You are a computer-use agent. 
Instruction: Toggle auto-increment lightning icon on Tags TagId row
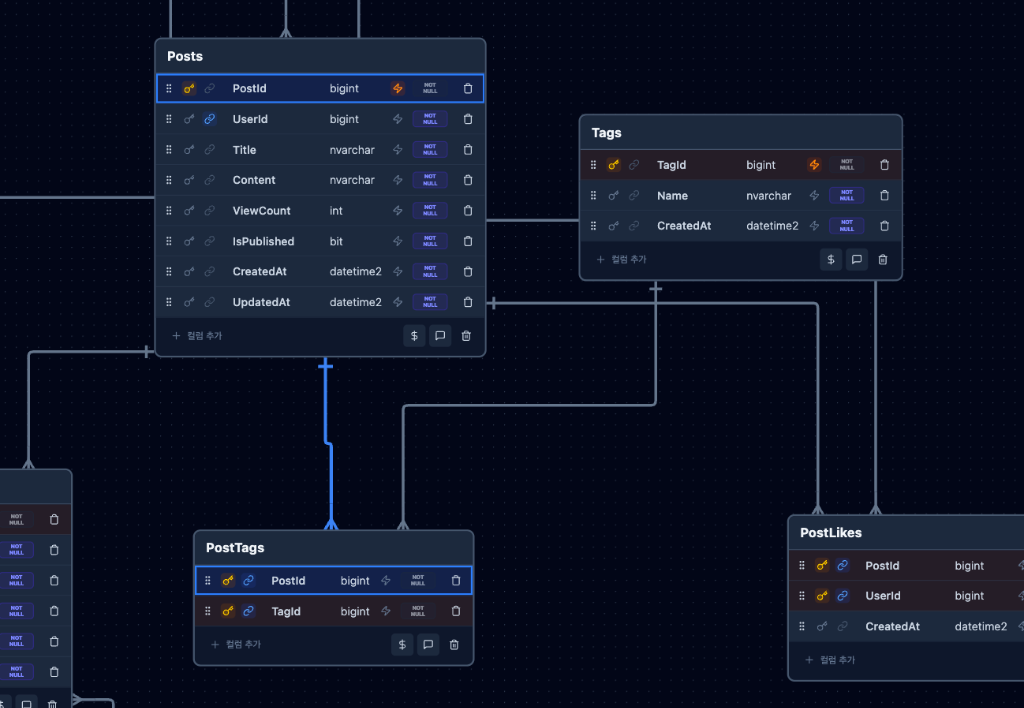(814, 165)
